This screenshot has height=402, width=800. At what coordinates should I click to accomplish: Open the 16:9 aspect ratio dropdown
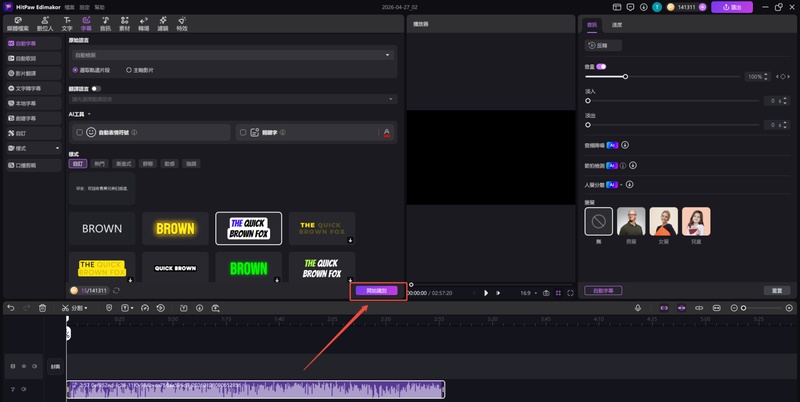[528, 293]
